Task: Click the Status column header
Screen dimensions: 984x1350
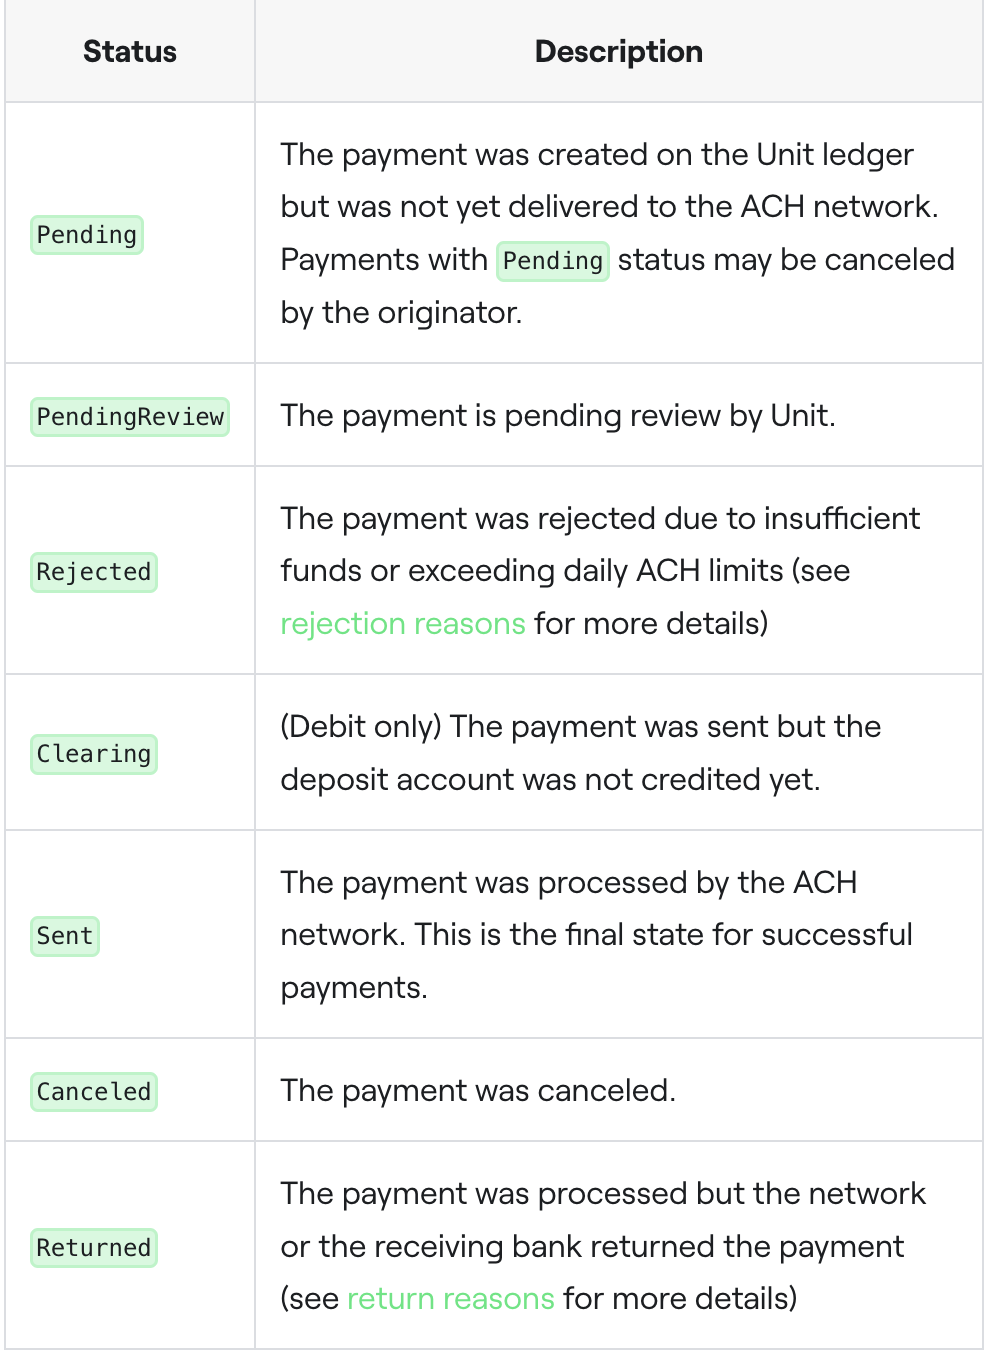Action: (x=130, y=51)
